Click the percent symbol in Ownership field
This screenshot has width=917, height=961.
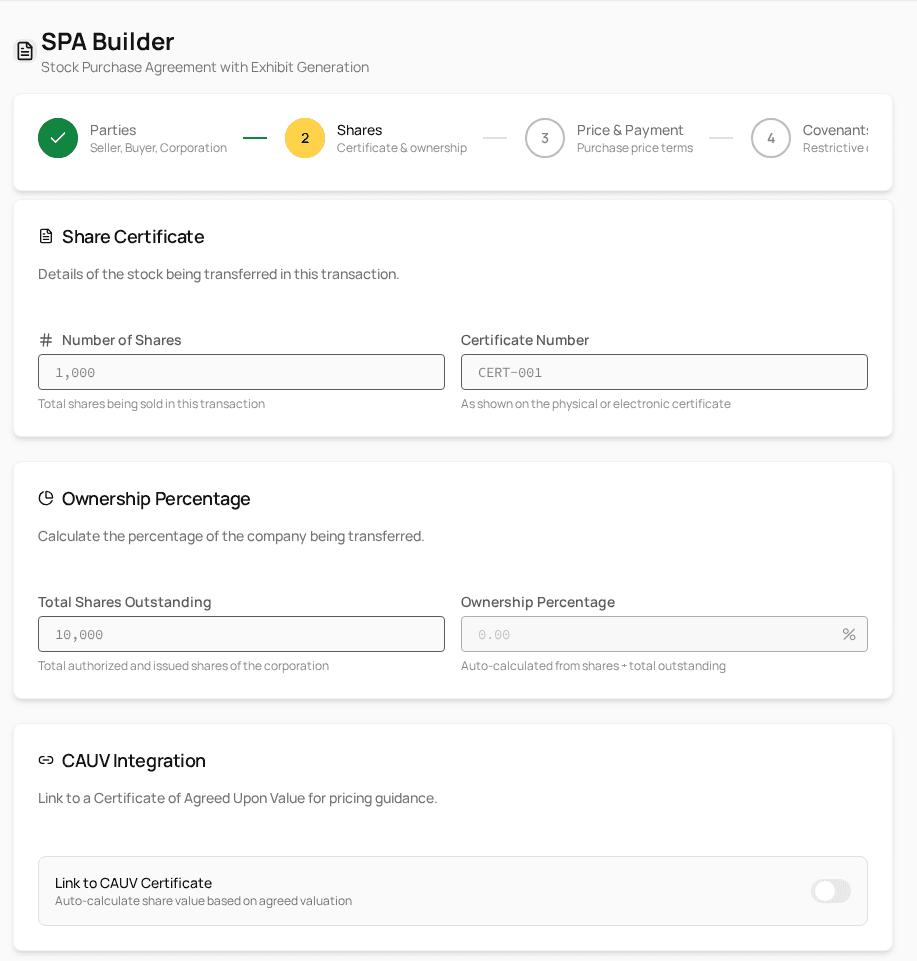(x=849, y=634)
